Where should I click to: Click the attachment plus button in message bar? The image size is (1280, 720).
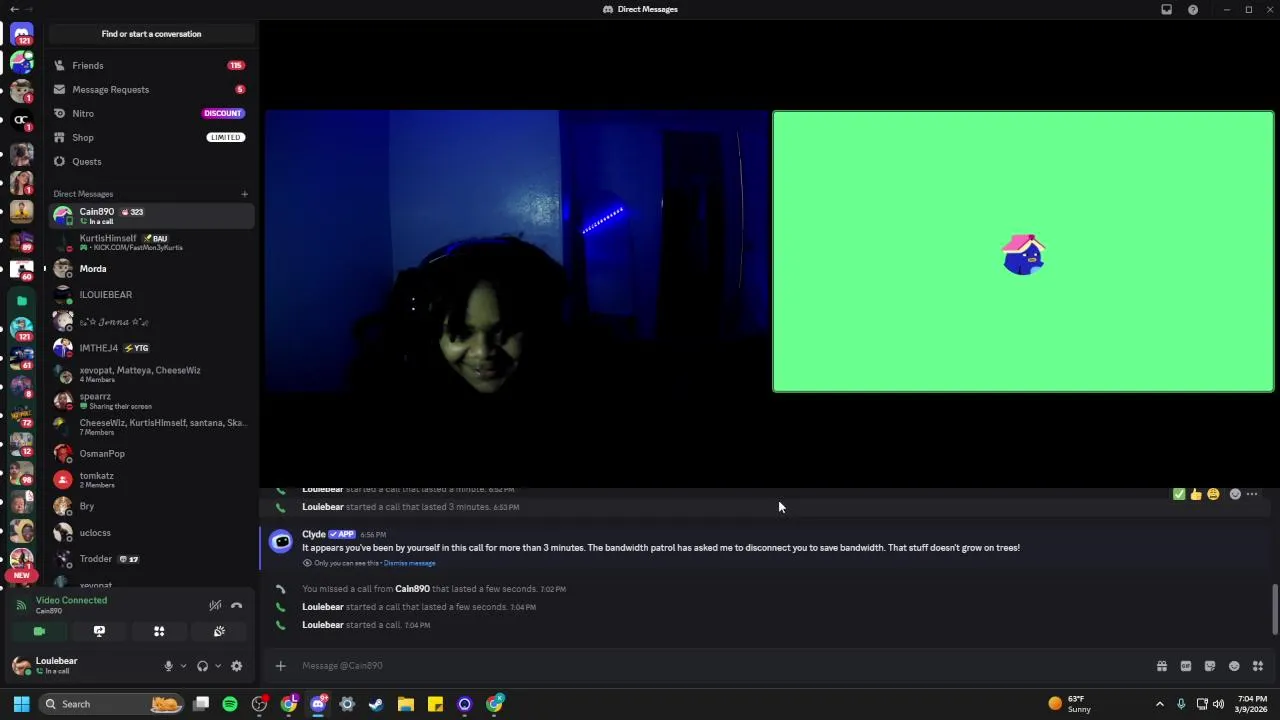pos(281,666)
